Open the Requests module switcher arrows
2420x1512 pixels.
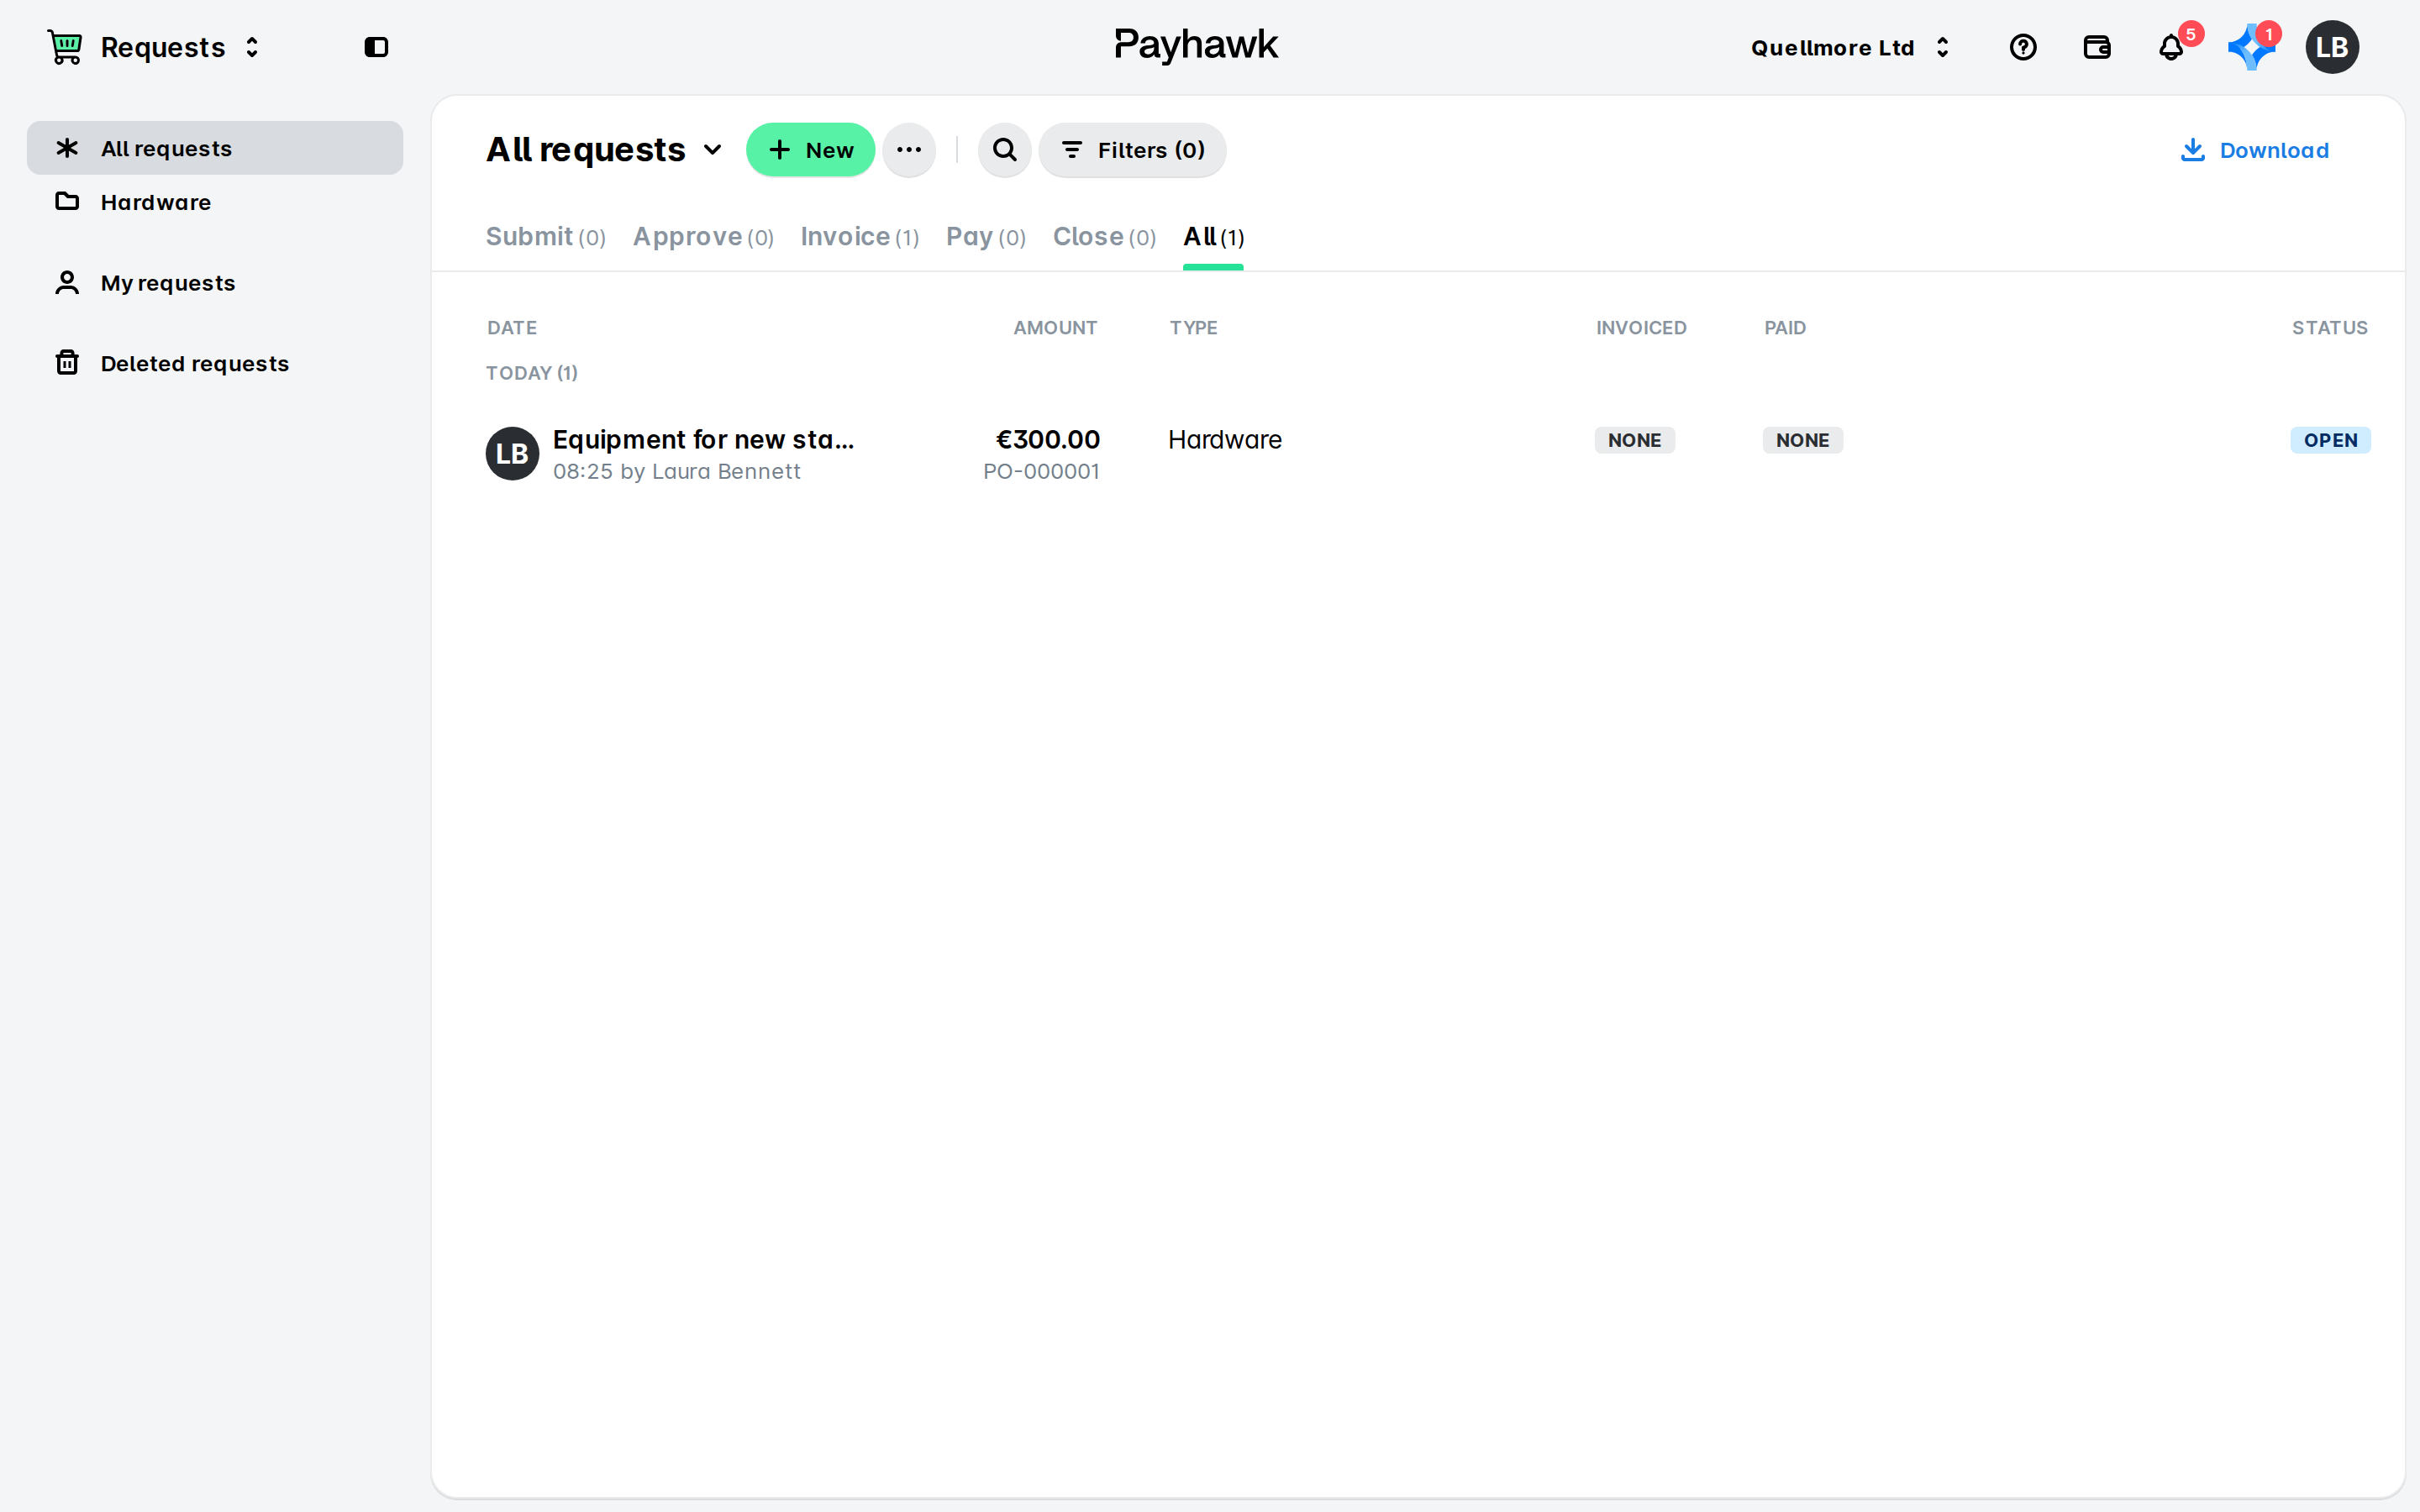coord(252,47)
